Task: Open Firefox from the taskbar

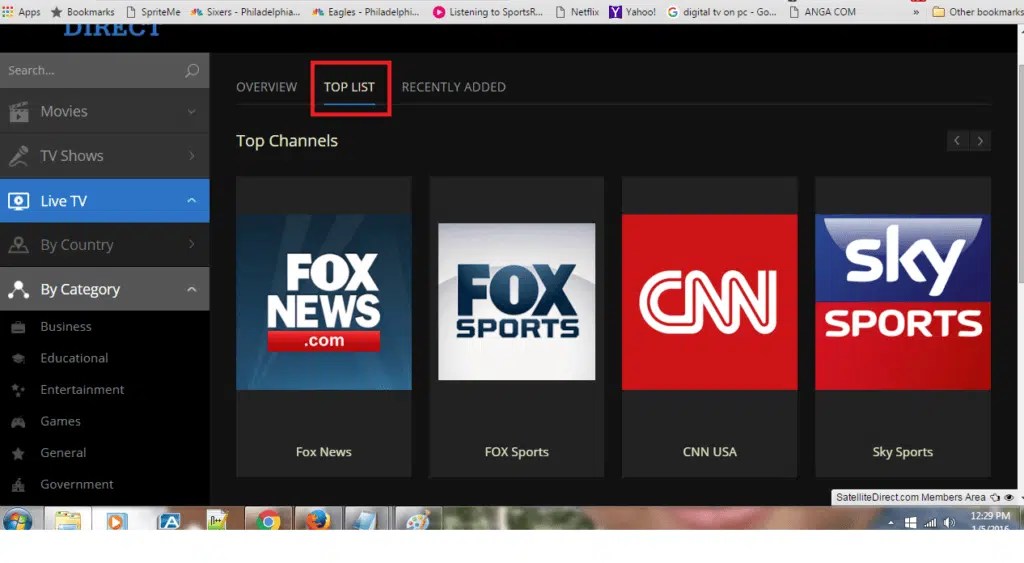Action: point(317,521)
